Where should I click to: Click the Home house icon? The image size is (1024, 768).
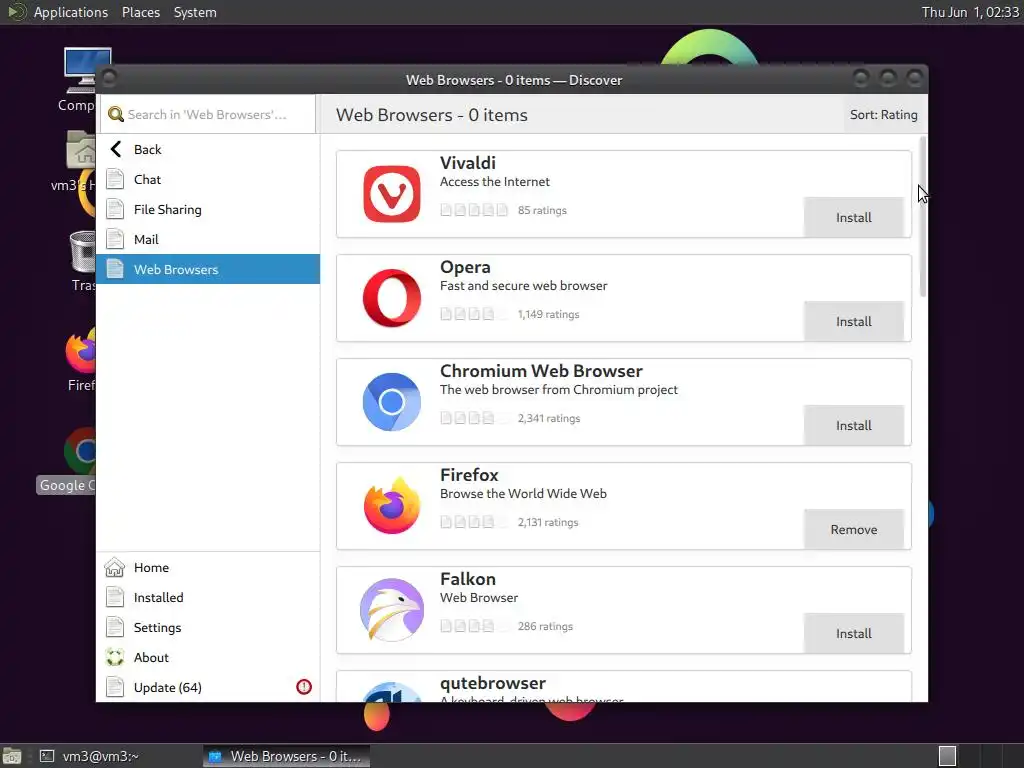[114, 567]
